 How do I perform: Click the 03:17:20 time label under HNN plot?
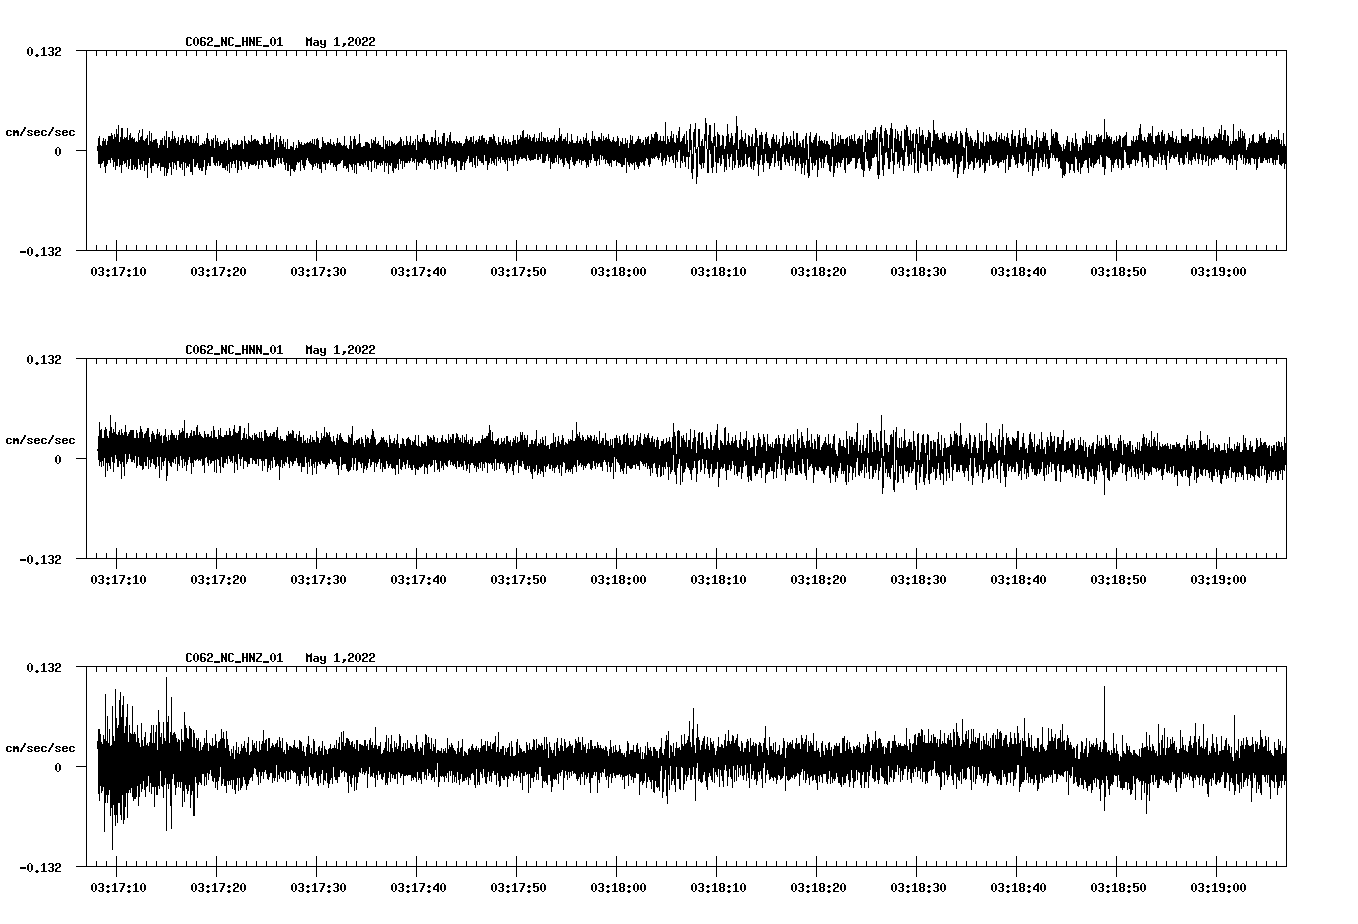(218, 579)
